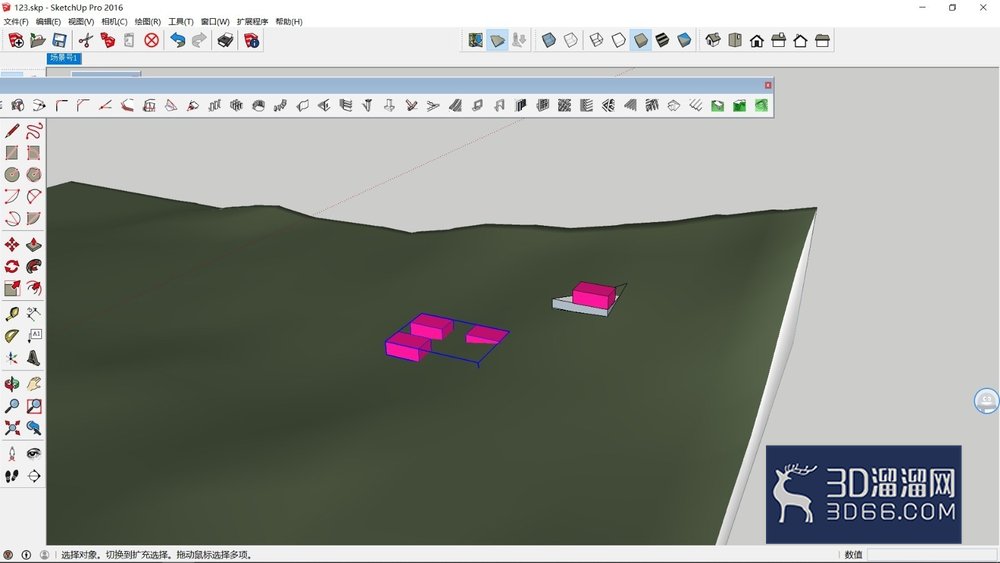
Task: Select the Axes tool
Action: click(x=12, y=358)
